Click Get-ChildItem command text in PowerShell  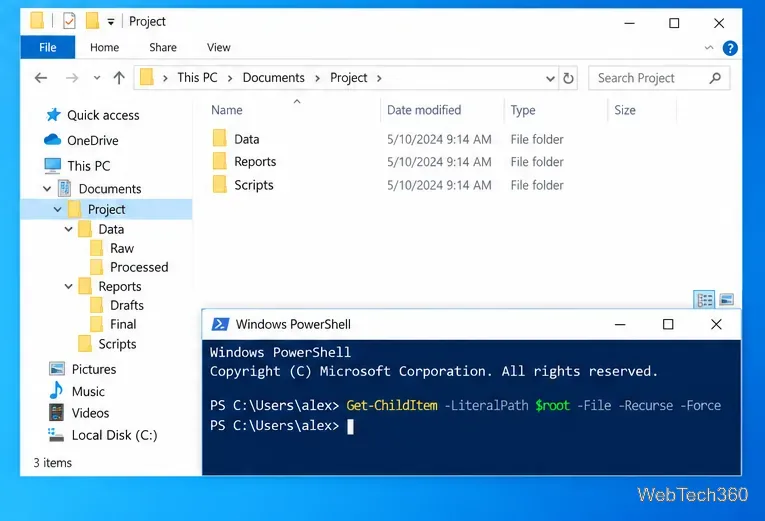click(392, 405)
